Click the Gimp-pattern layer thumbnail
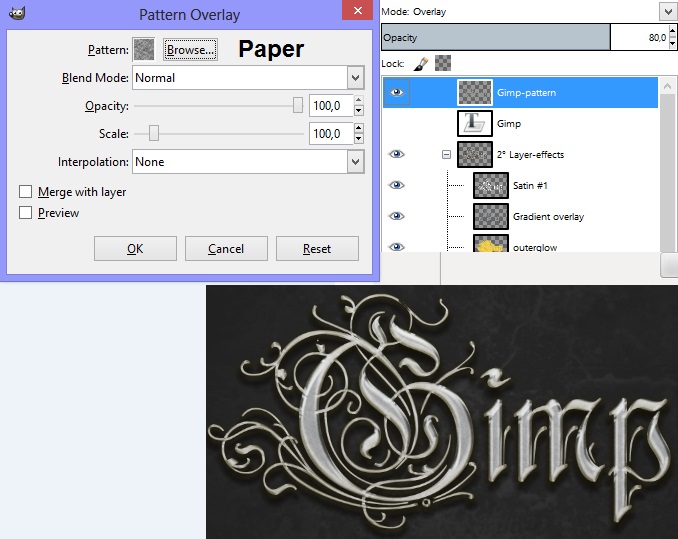This screenshot has width=678, height=539. coord(475,92)
